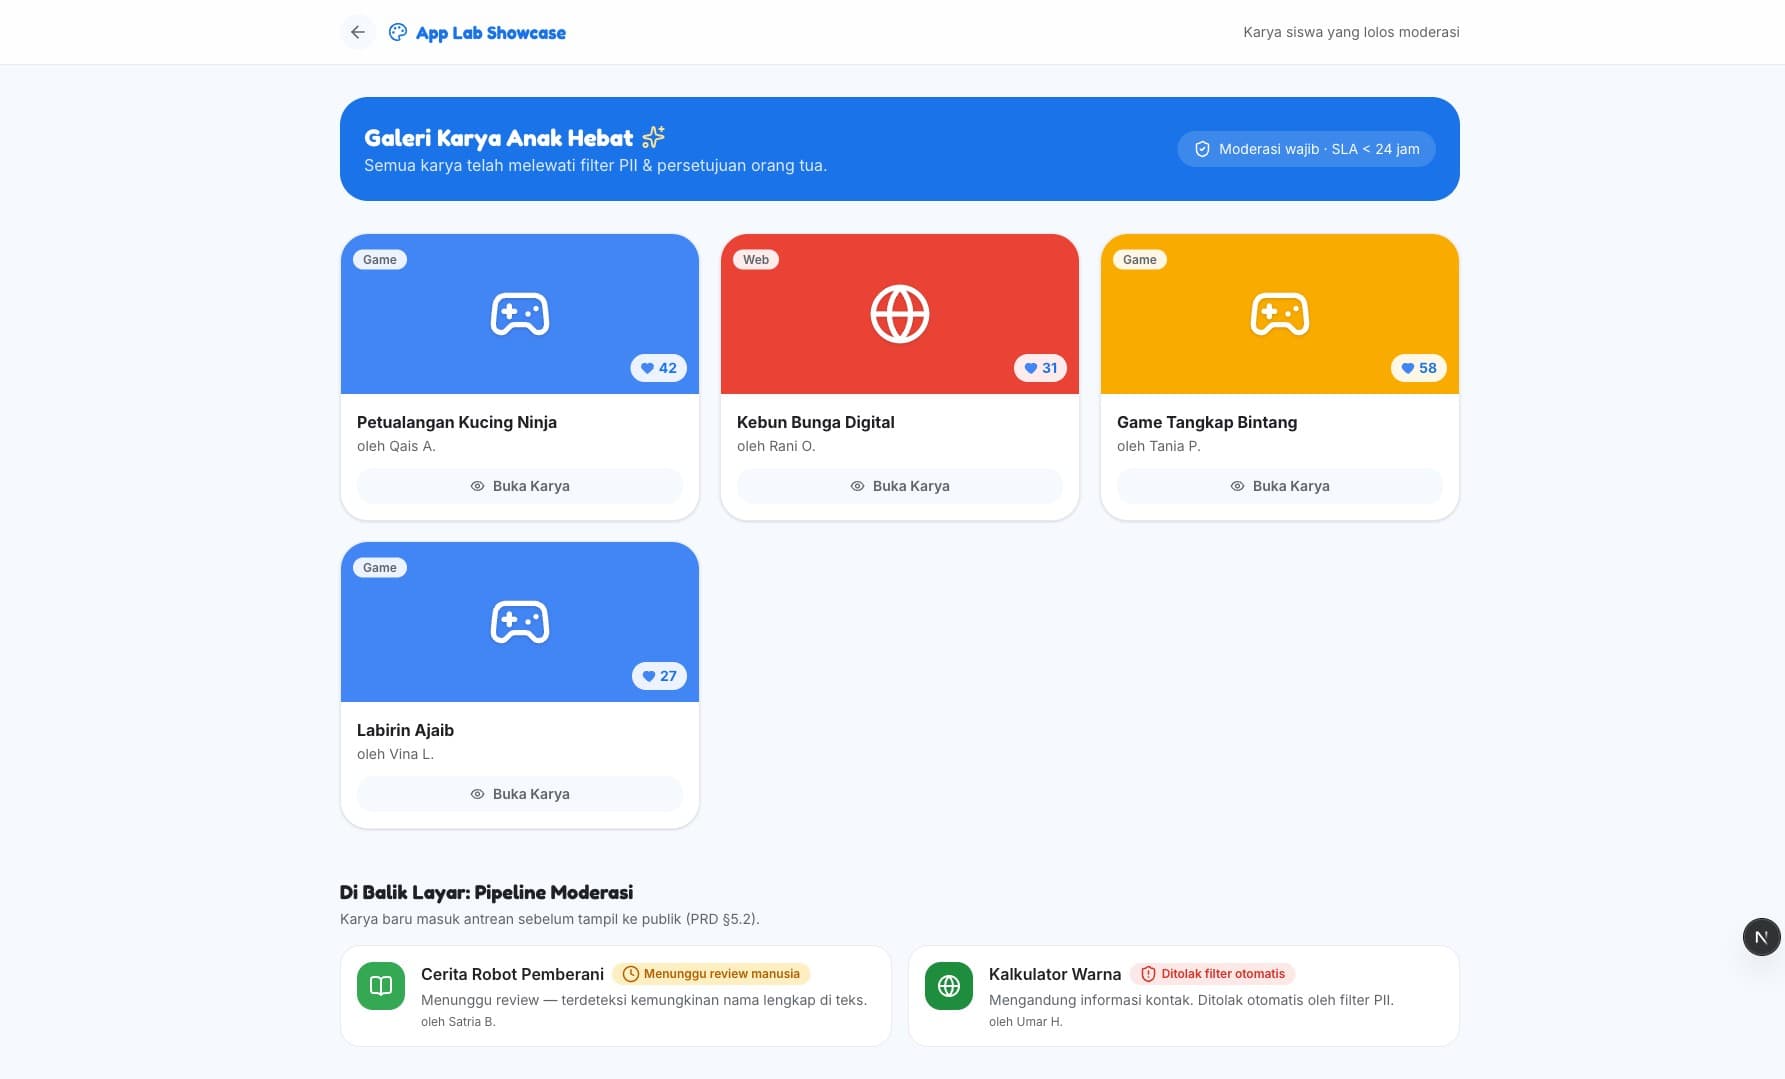The image size is (1785, 1079).
Task: Open Buka Karya for Kebun Bunga Digital
Action: [900, 486]
